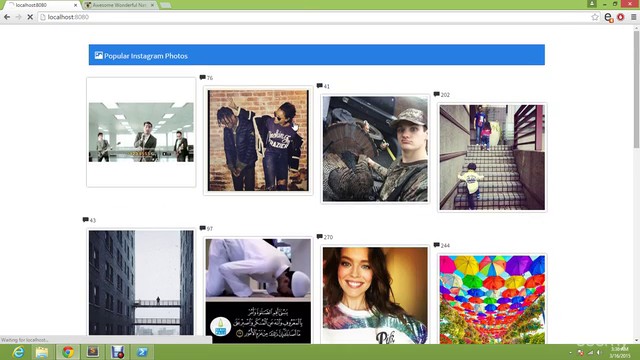Click the network icon in system tray
The image size is (640, 360).
[590, 352]
